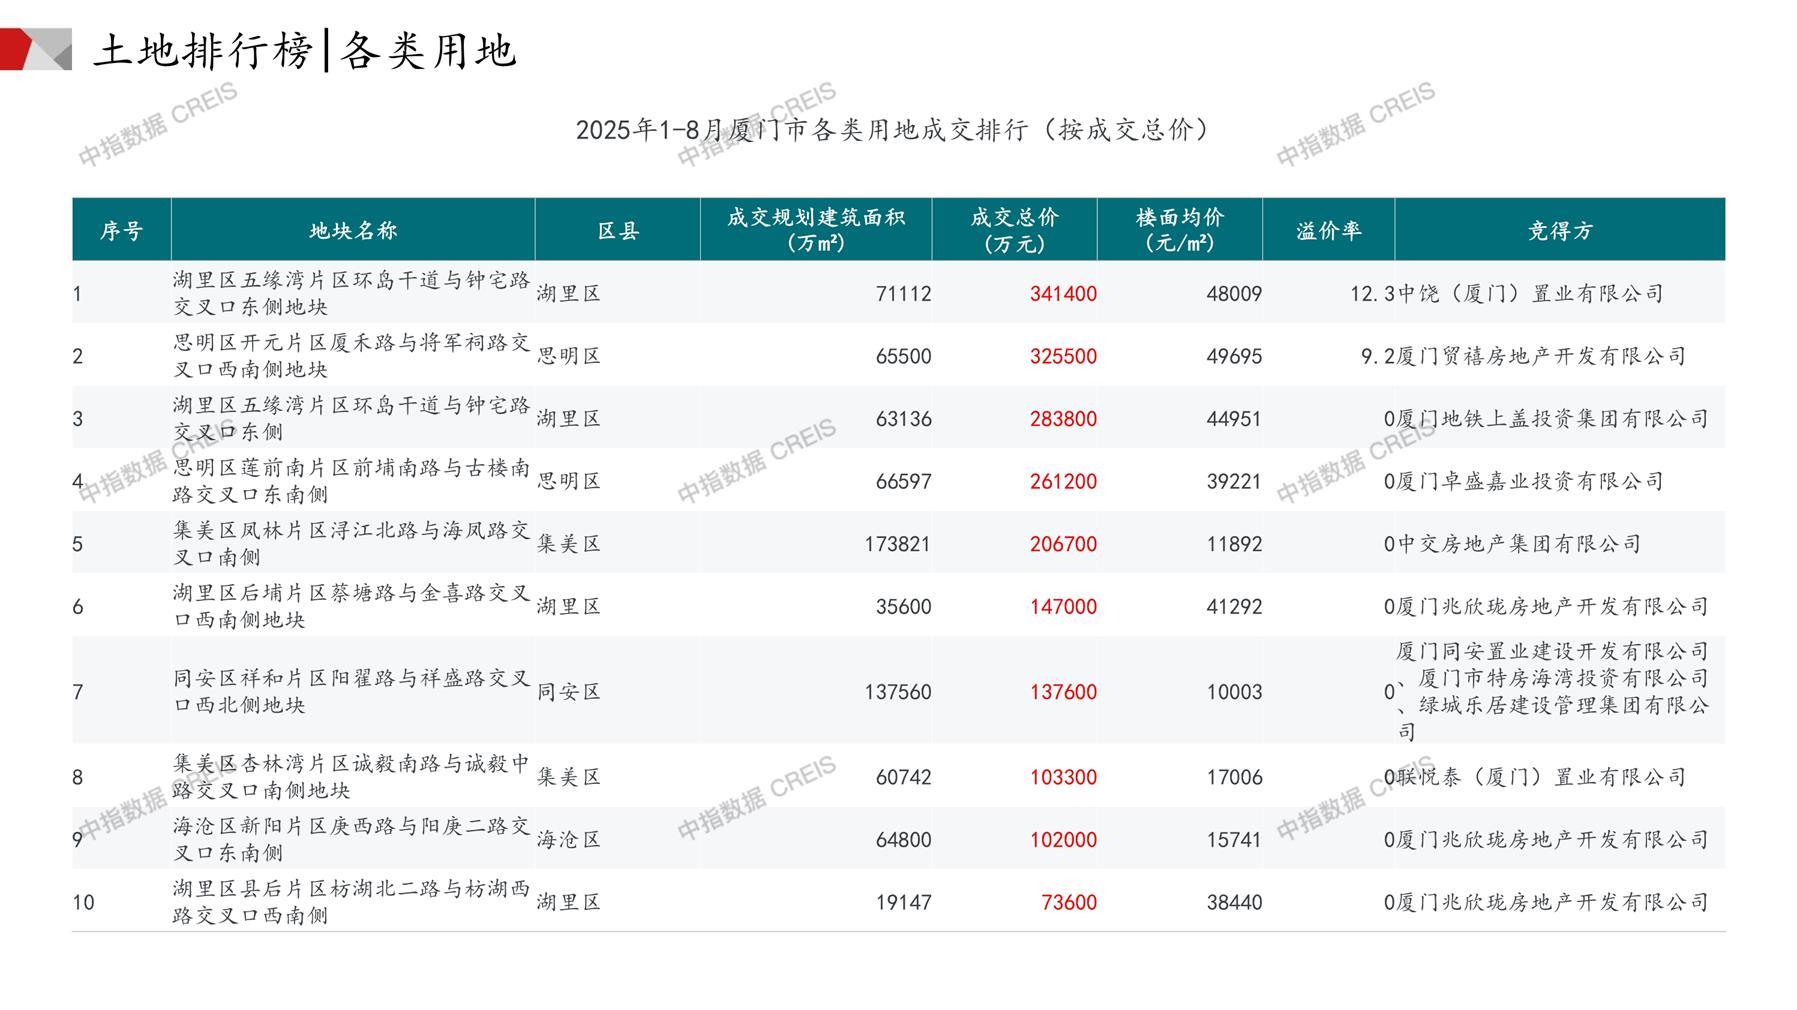Screen dimensions: 1797x1010
Task: Click the 成交总价 (万元) column header
Action: [1014, 231]
